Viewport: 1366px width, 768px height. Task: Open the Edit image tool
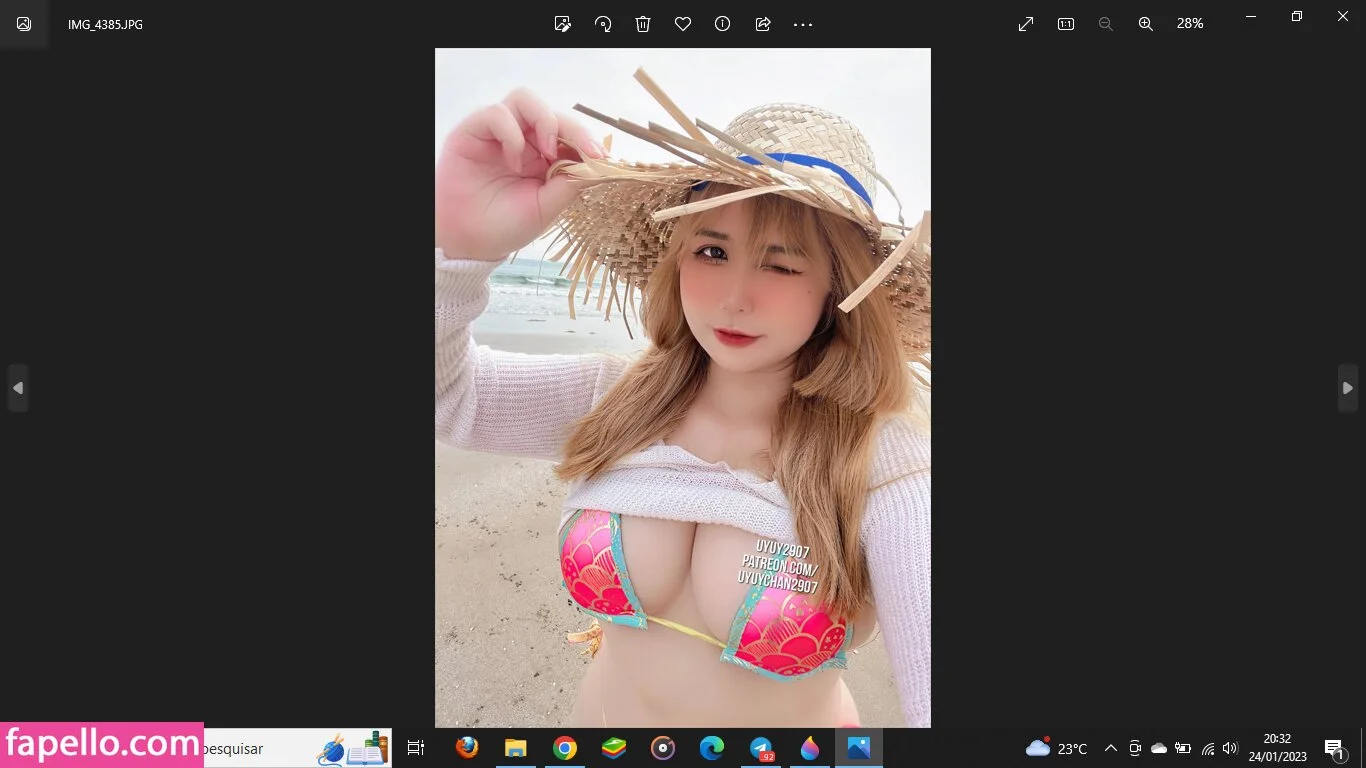click(563, 24)
